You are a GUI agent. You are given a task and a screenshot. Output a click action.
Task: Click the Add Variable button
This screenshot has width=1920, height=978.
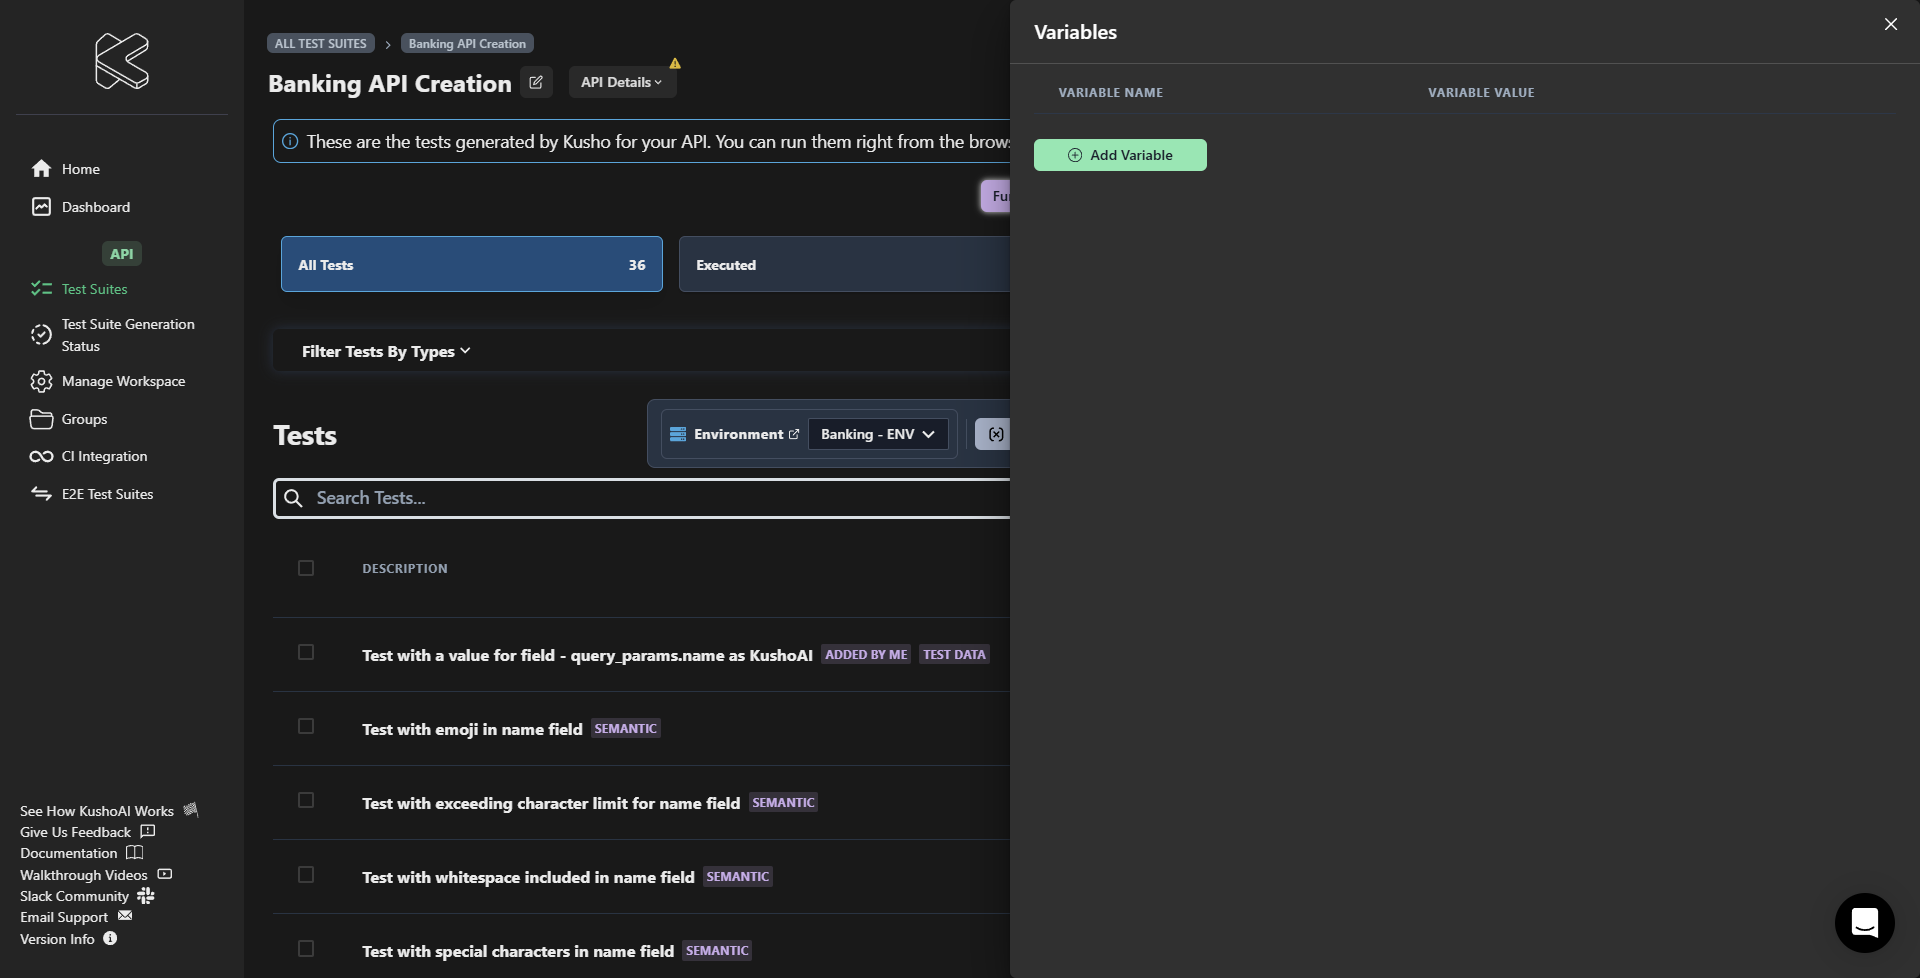pyautogui.click(x=1120, y=155)
